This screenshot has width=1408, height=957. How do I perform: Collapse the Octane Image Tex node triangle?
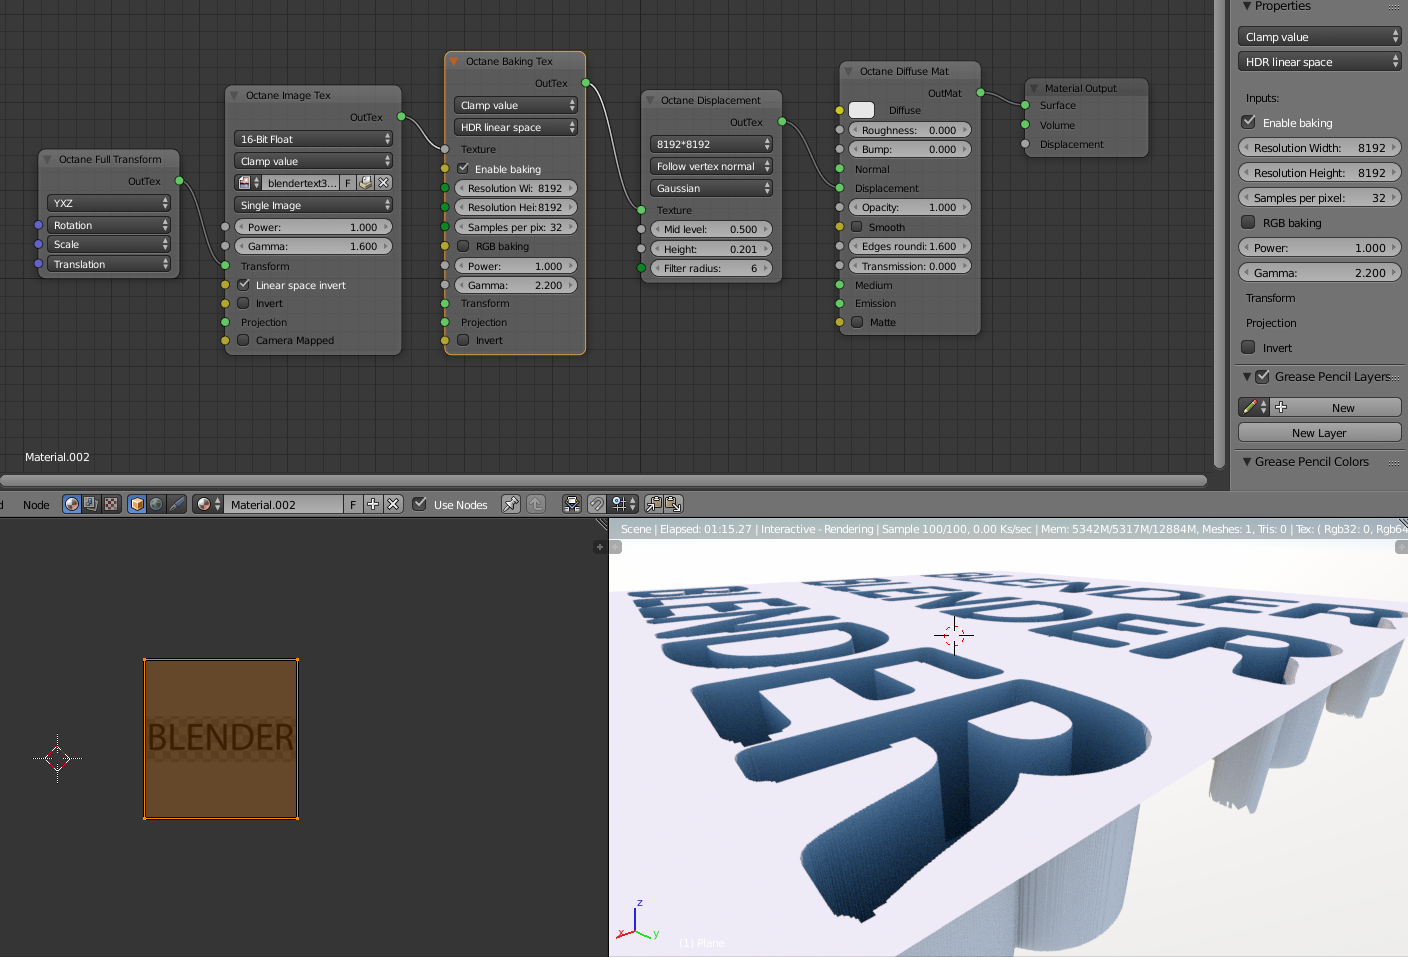(234, 95)
